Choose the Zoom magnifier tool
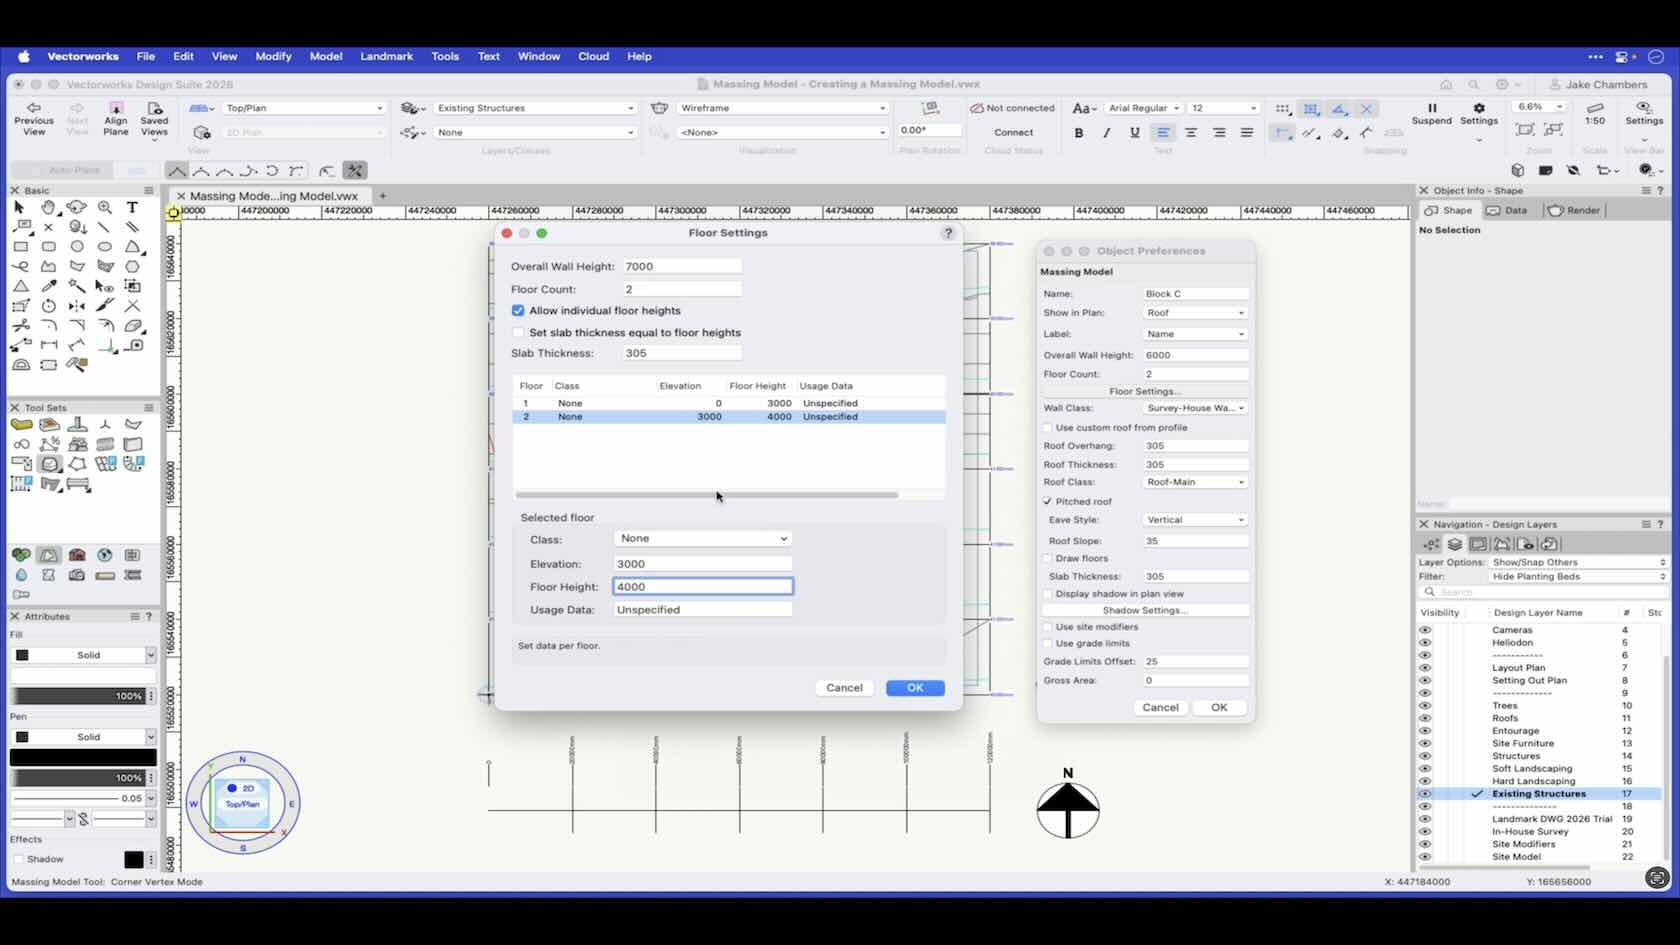This screenshot has width=1680, height=945. [x=104, y=207]
